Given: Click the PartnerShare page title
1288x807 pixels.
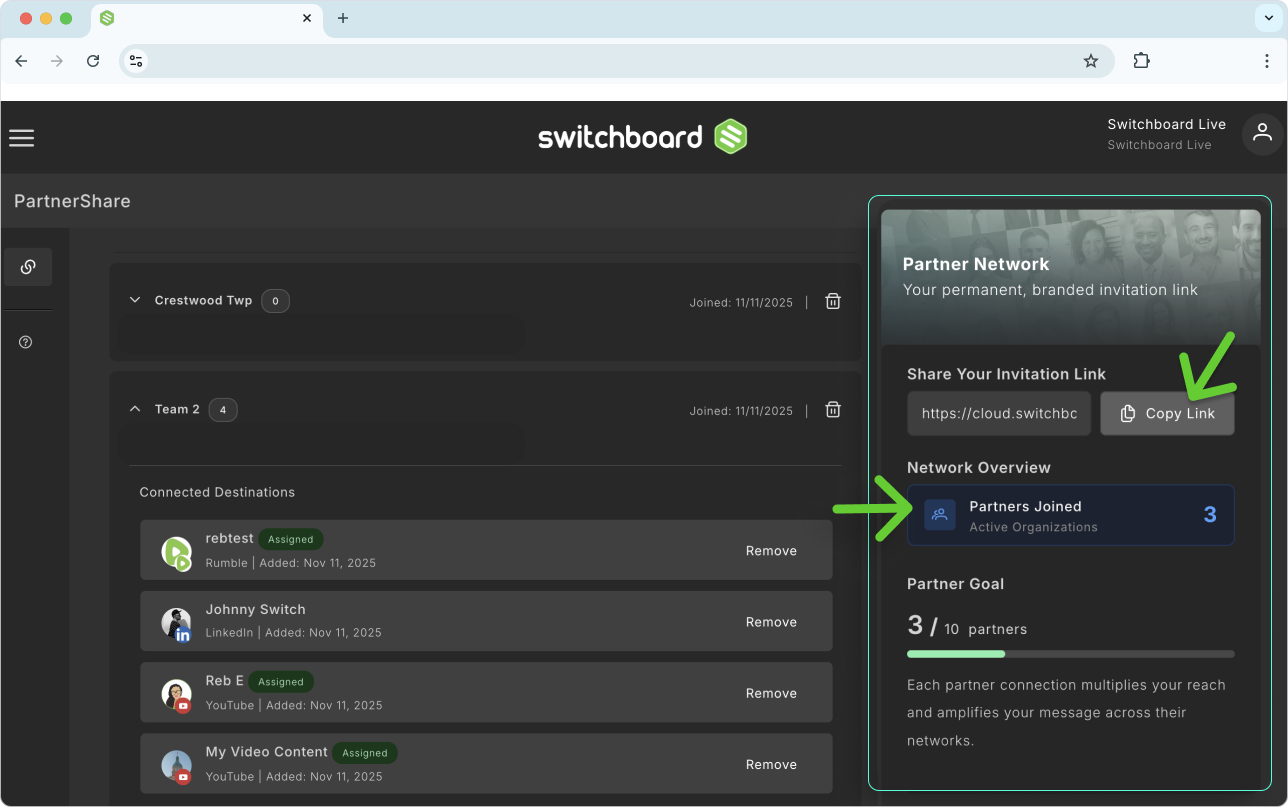Looking at the screenshot, I should pos(72,201).
